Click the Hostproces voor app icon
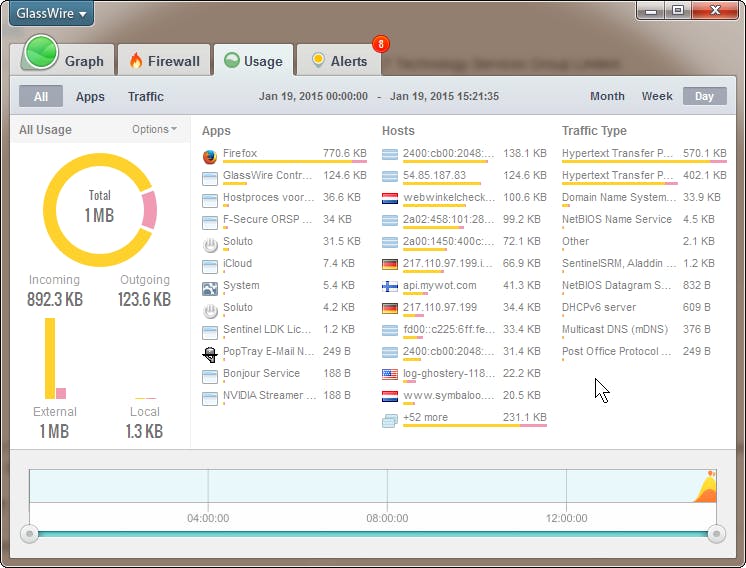746x568 pixels. pyautogui.click(x=210, y=200)
